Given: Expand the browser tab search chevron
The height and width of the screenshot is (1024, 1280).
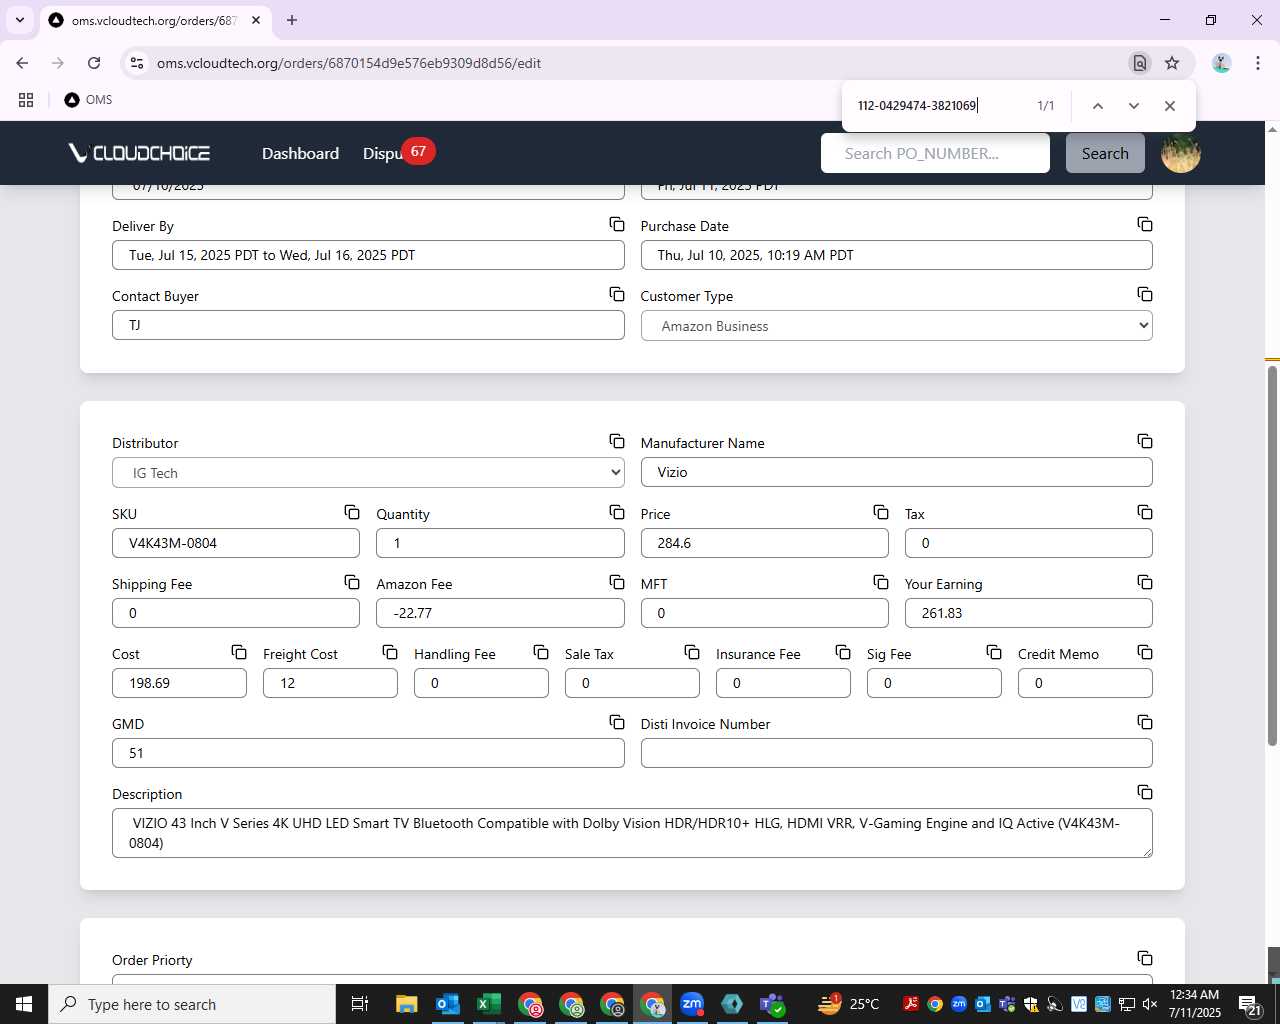Looking at the screenshot, I should [20, 20].
